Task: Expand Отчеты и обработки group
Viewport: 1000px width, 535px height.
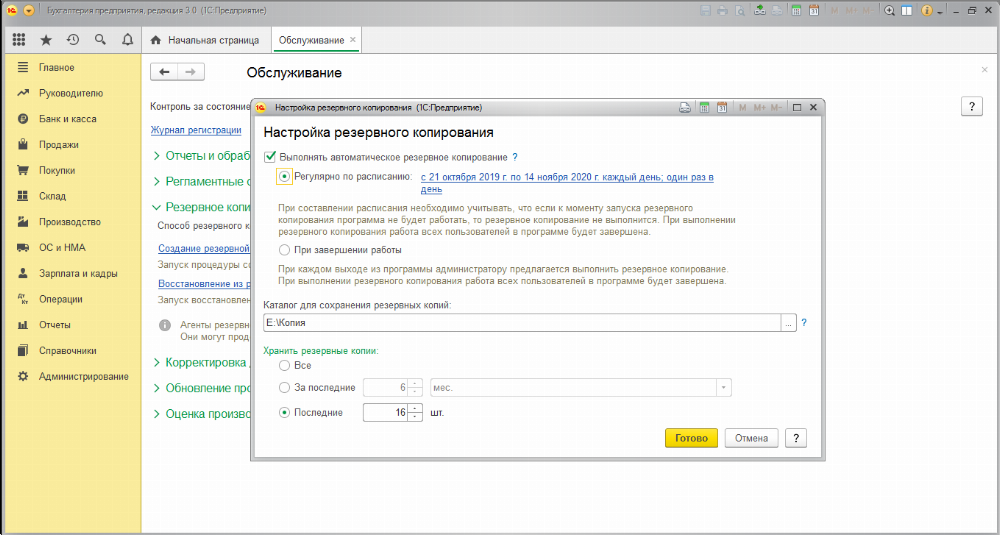Action: tap(203, 156)
